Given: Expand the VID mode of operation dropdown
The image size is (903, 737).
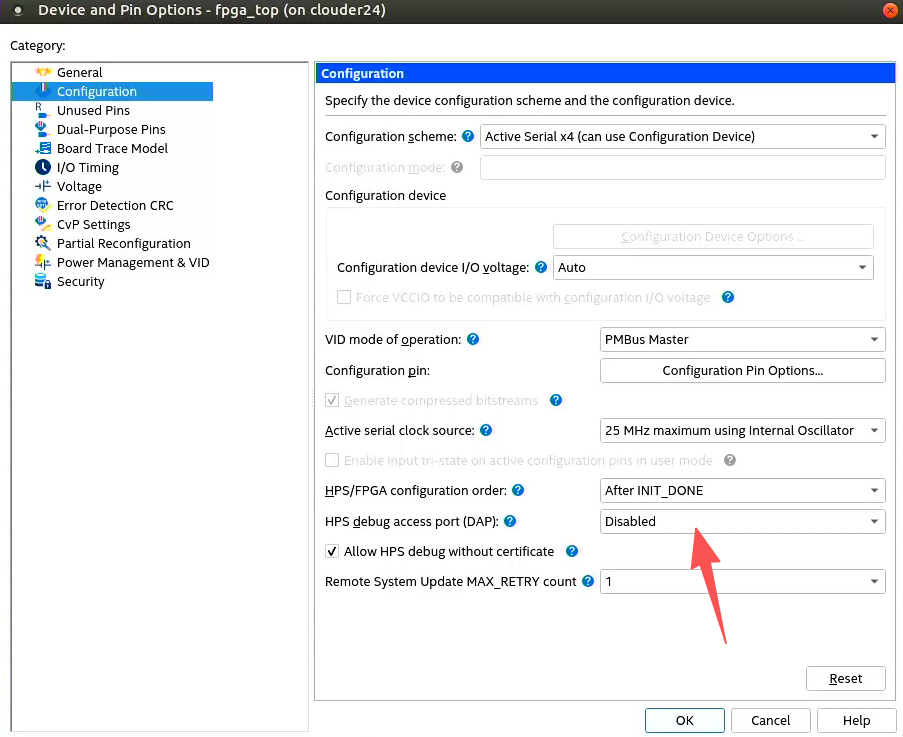Looking at the screenshot, I should pyautogui.click(x=742, y=339).
